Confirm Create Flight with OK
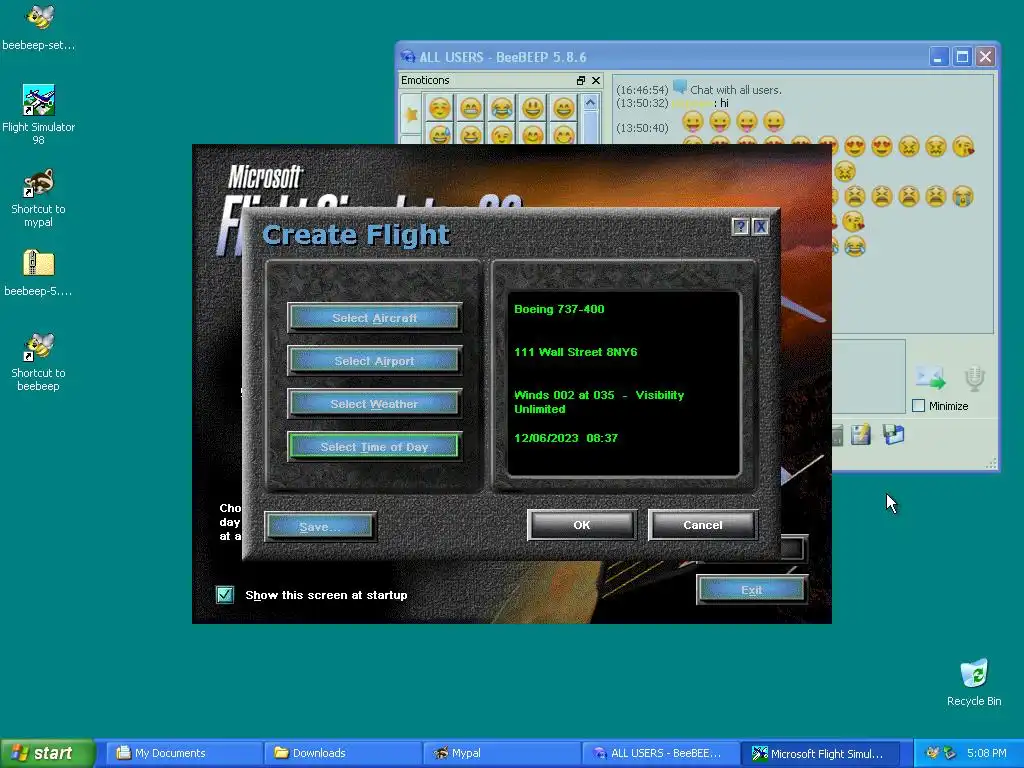Image resolution: width=1024 pixels, height=768 pixels. (x=581, y=525)
